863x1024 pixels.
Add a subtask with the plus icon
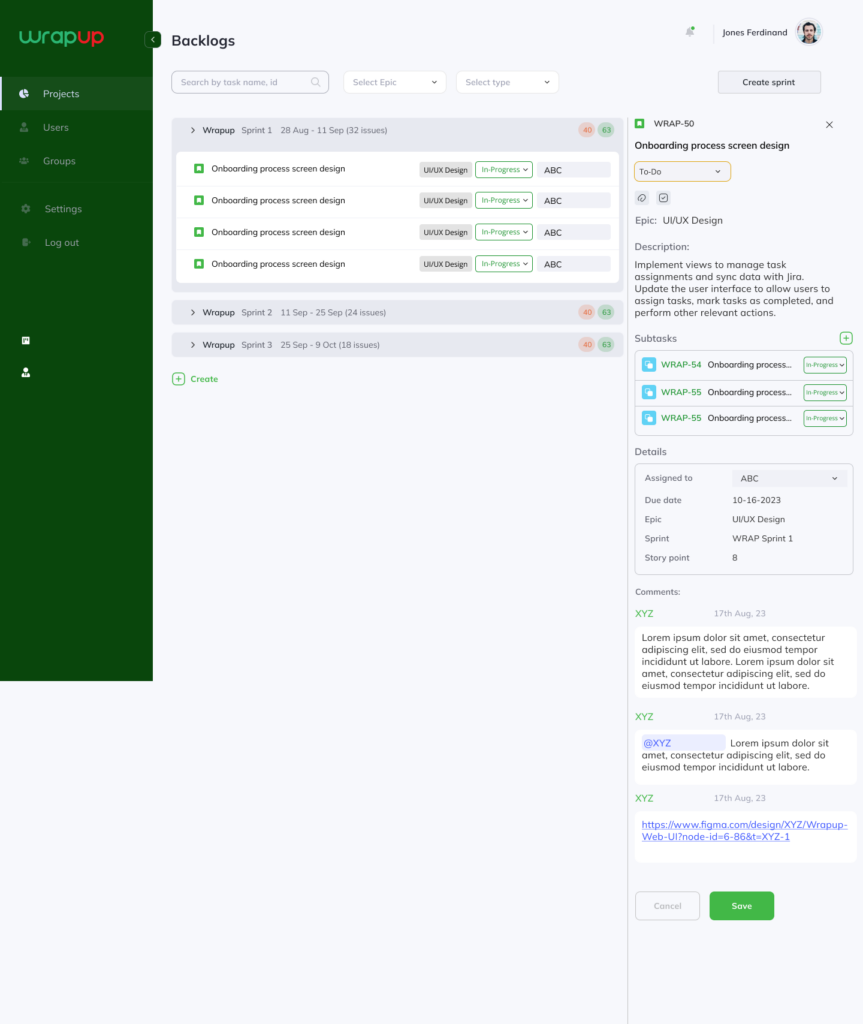846,339
